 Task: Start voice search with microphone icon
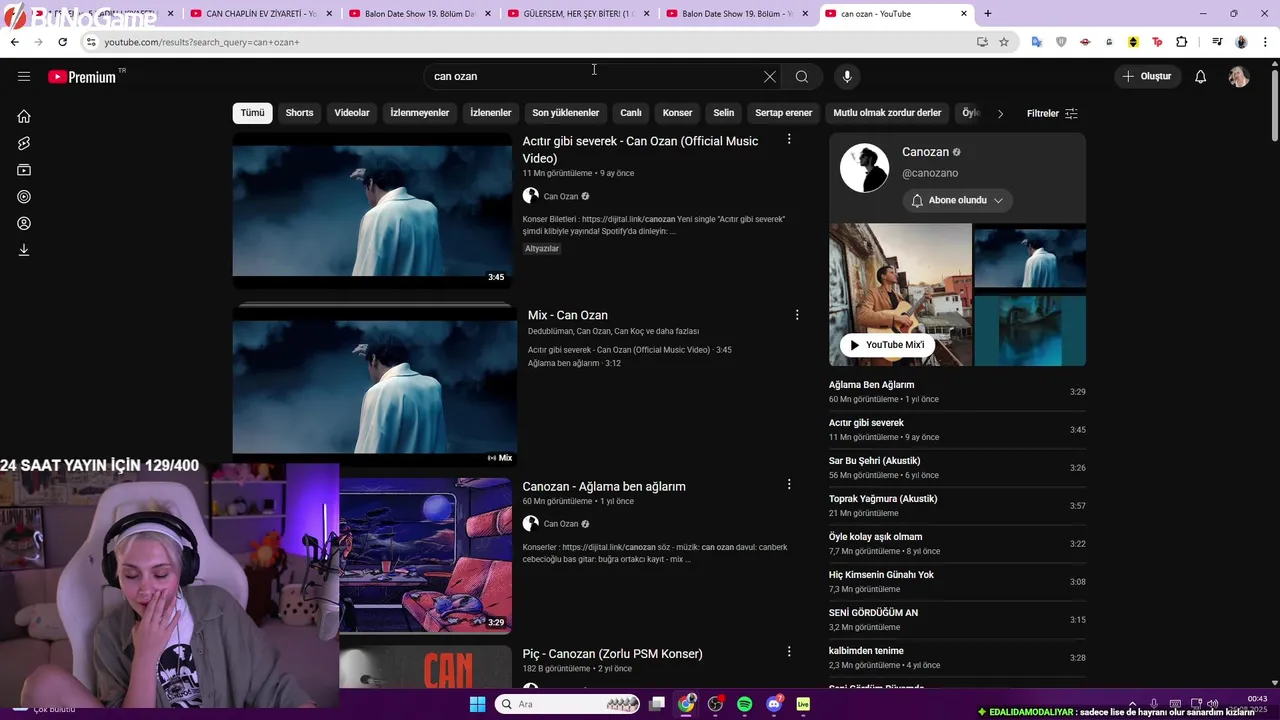point(847,77)
